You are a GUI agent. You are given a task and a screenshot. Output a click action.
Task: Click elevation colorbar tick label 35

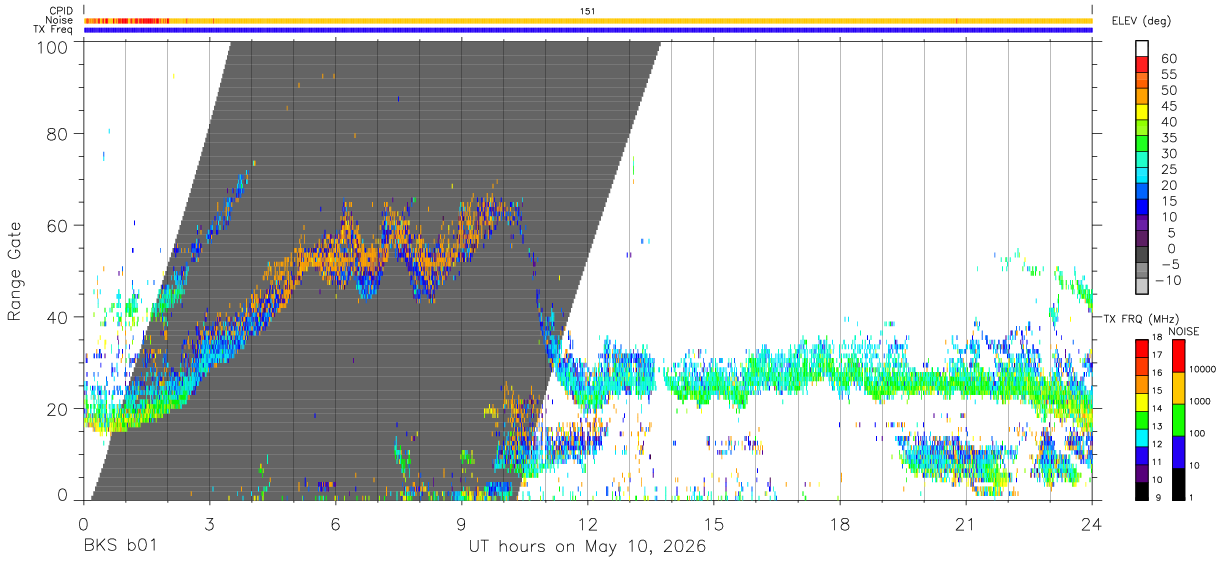pos(1168,138)
